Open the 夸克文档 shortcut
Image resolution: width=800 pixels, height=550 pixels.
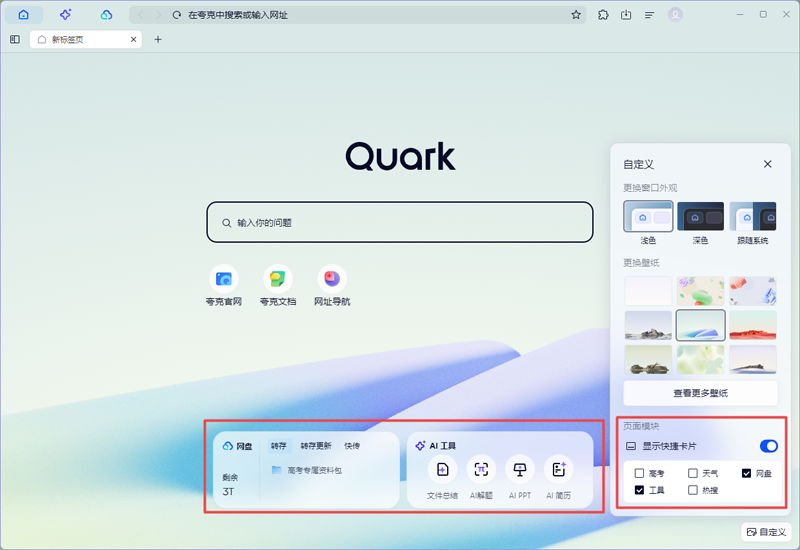pyautogui.click(x=278, y=286)
